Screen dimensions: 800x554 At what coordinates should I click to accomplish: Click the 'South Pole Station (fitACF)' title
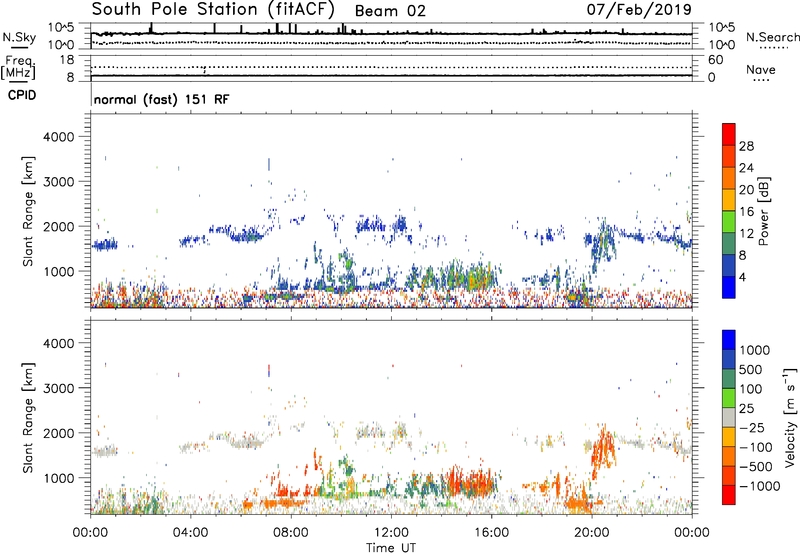213,10
